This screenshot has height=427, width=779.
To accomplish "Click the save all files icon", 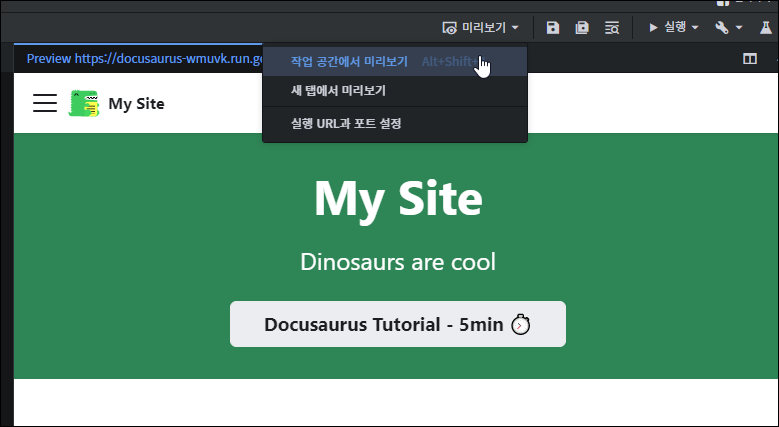I will click(582, 28).
